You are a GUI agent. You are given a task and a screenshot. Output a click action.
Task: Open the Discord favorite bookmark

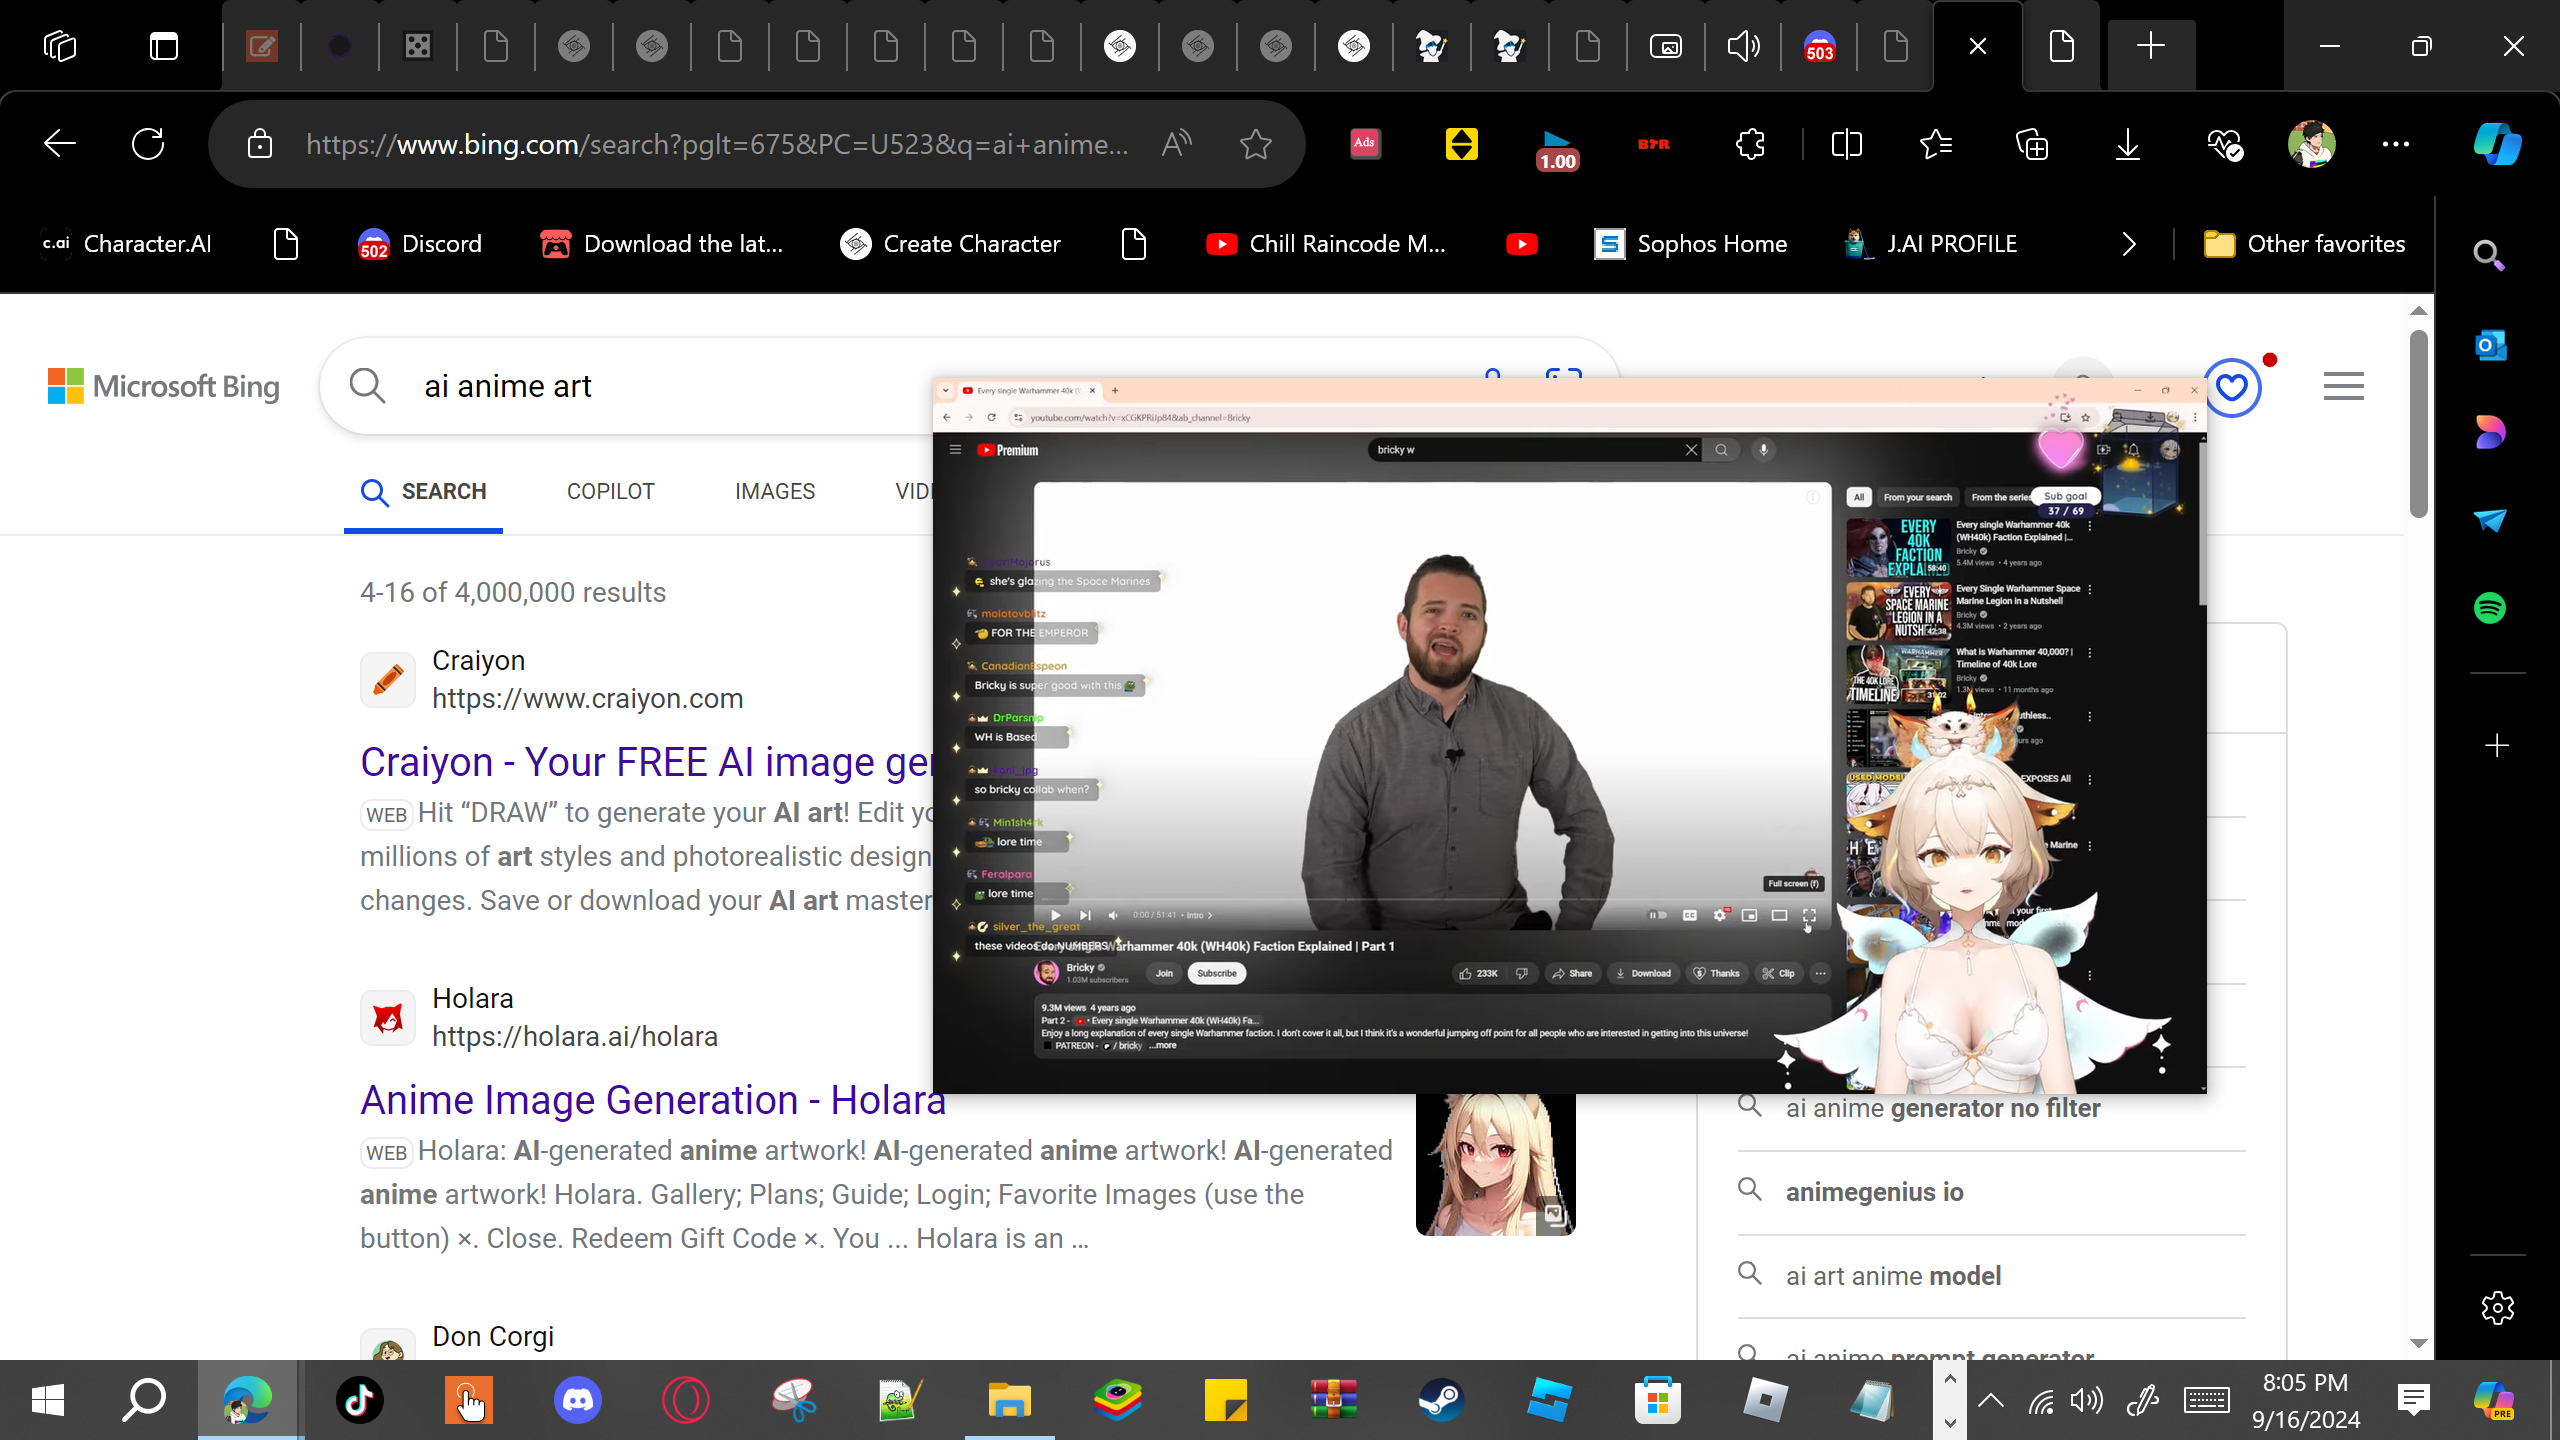pos(420,244)
